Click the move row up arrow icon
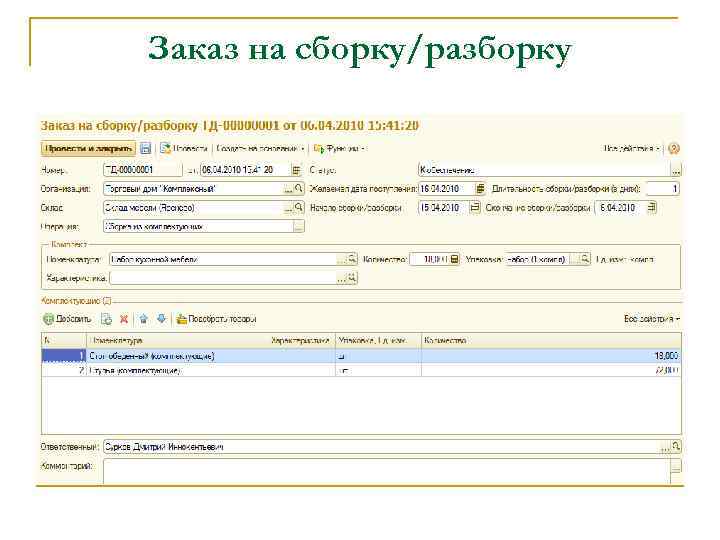720x540 pixels. pos(144,319)
